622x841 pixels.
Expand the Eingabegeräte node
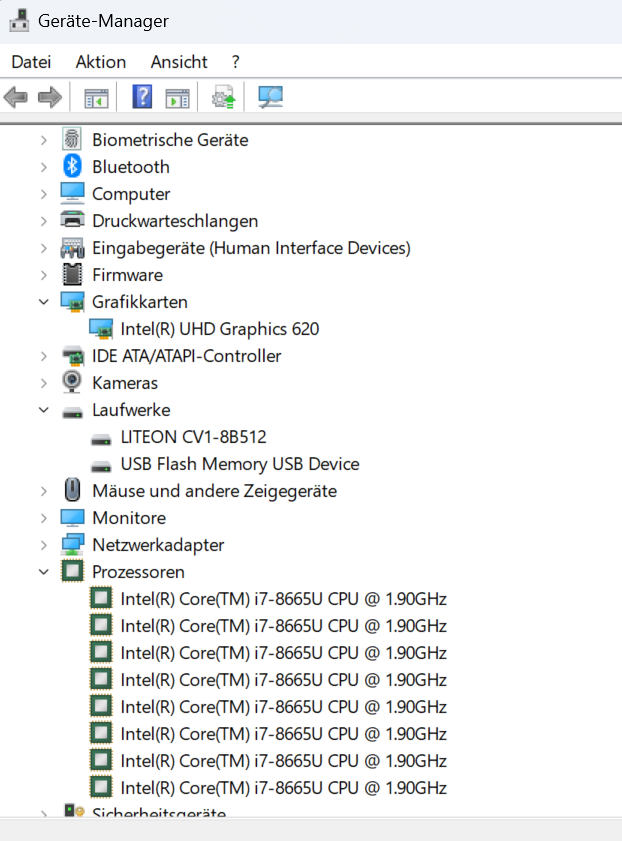pyautogui.click(x=43, y=248)
